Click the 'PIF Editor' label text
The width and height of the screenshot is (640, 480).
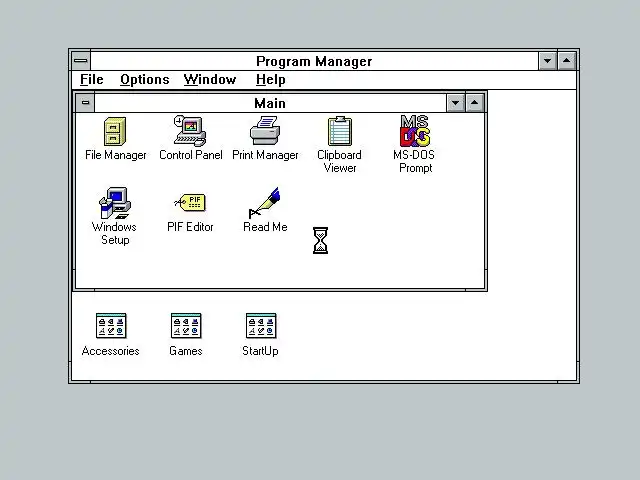(190, 227)
